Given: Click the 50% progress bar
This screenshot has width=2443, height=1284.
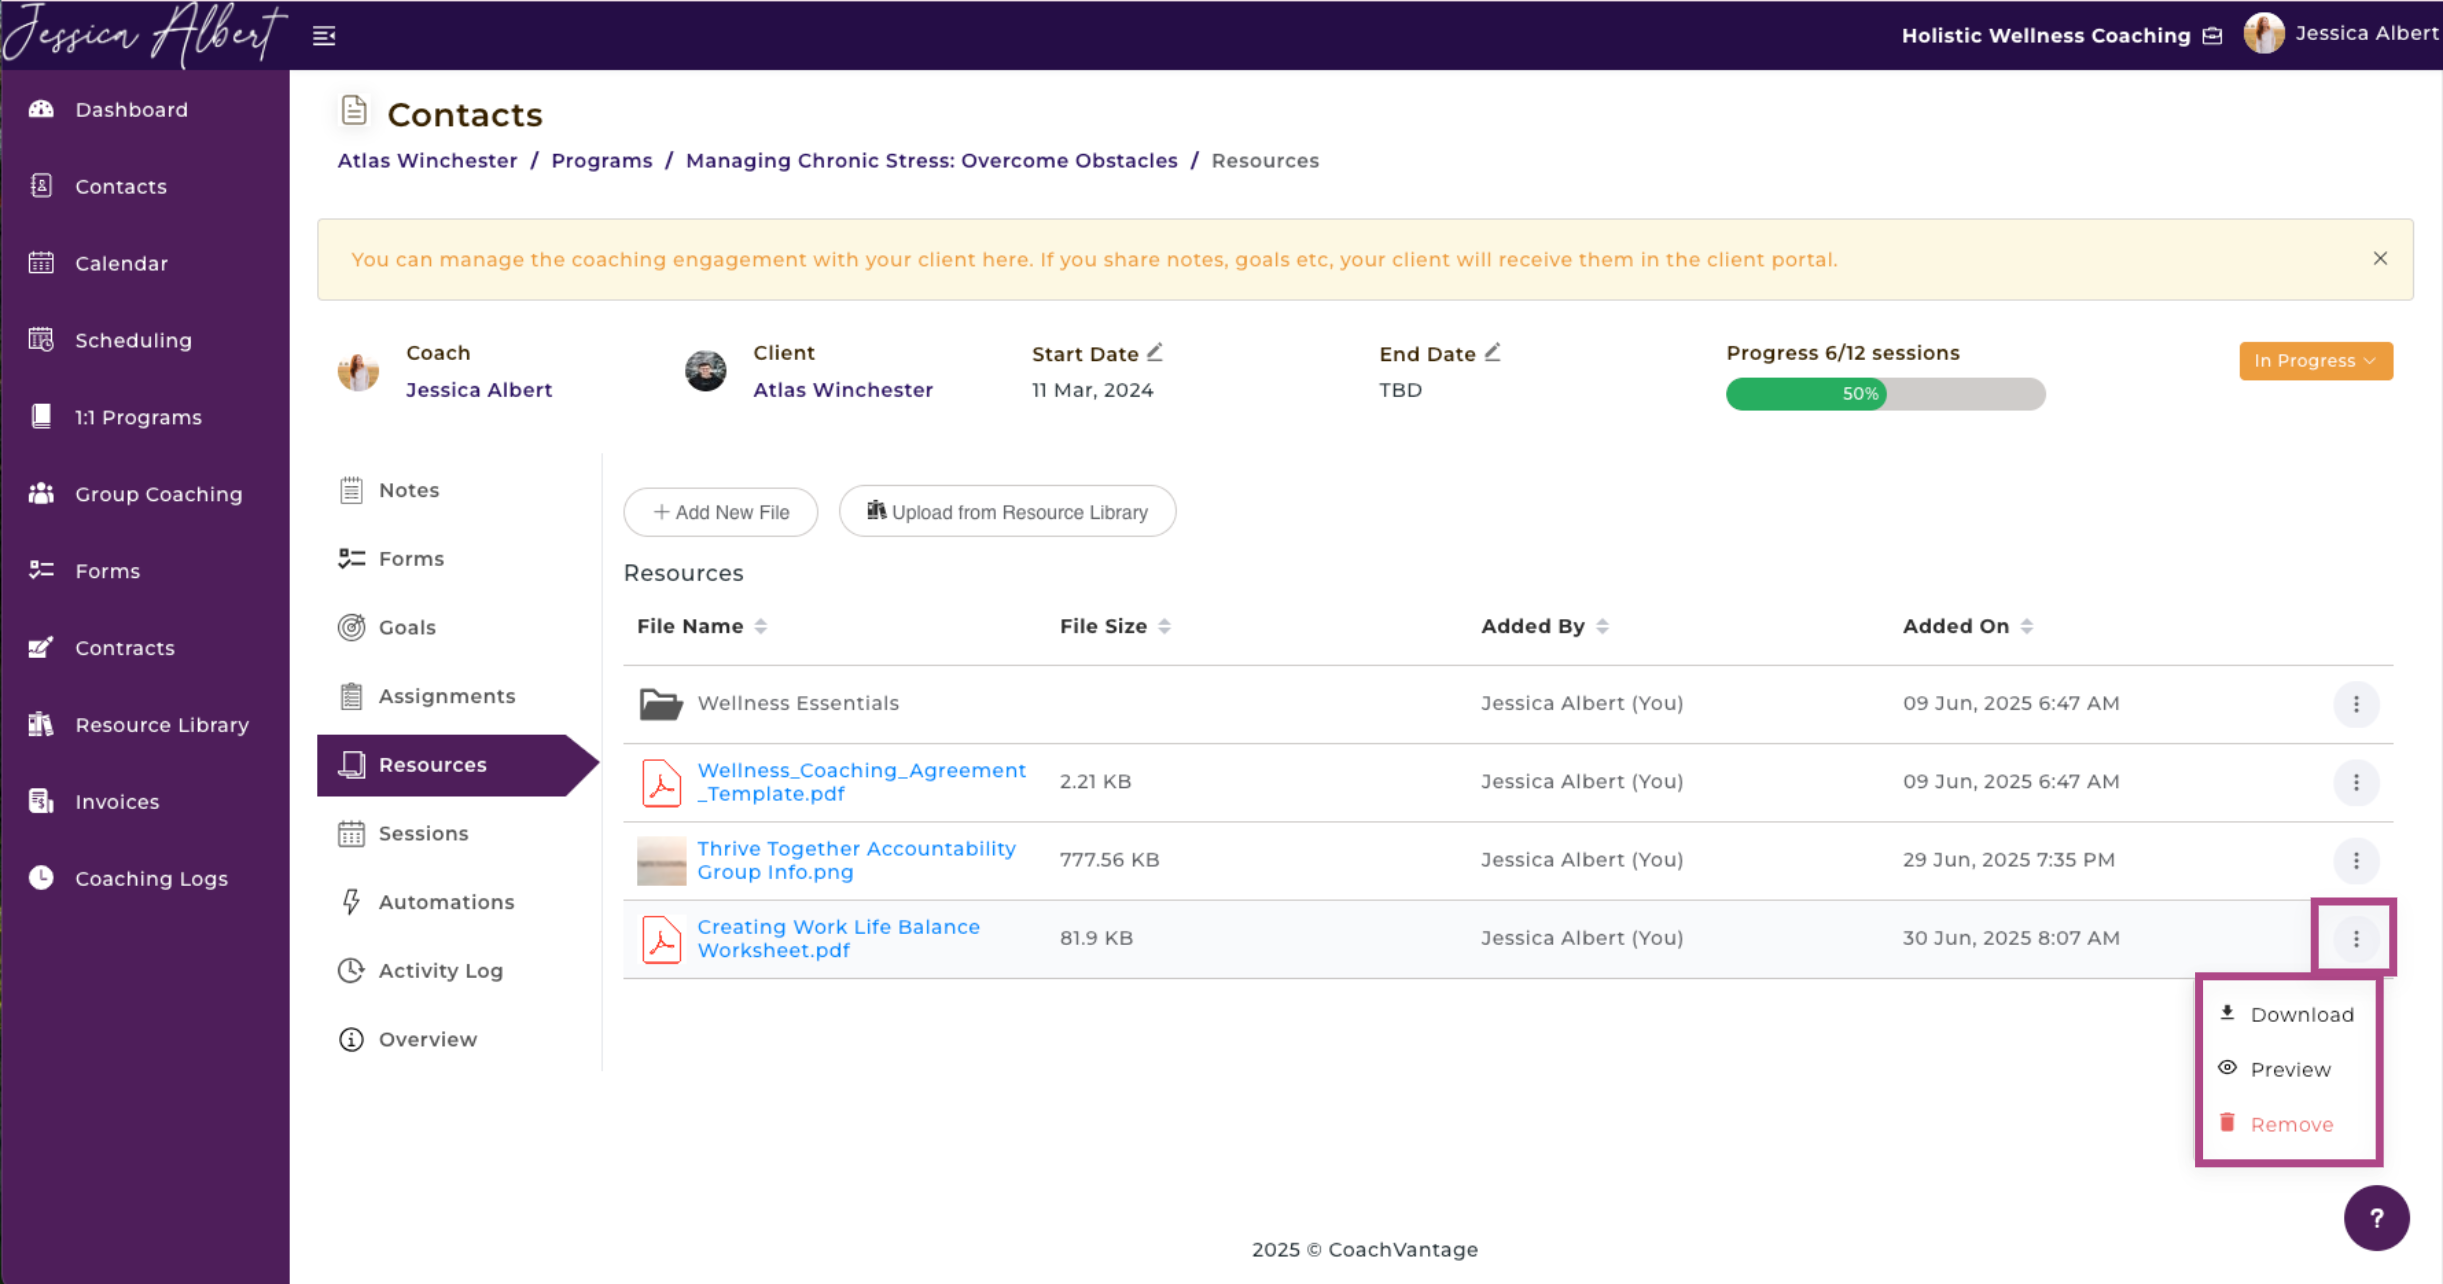Looking at the screenshot, I should [1885, 394].
